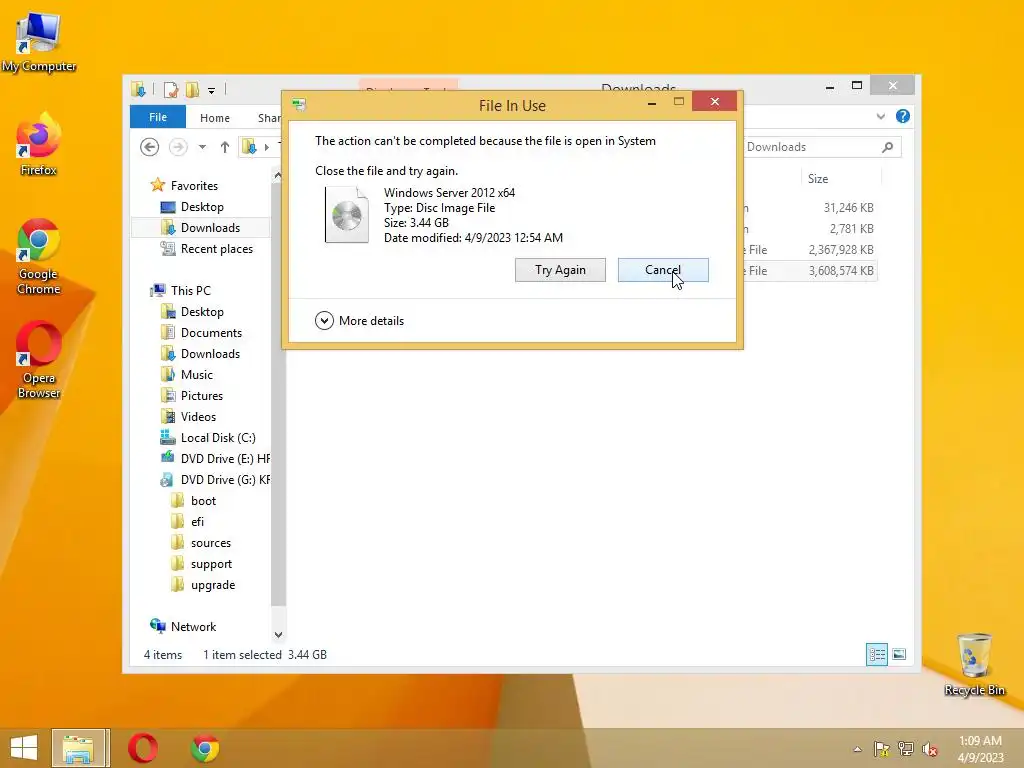Screen dimensions: 1024x768
Task: Open the boot folder
Action: pyautogui.click(x=193, y=501)
